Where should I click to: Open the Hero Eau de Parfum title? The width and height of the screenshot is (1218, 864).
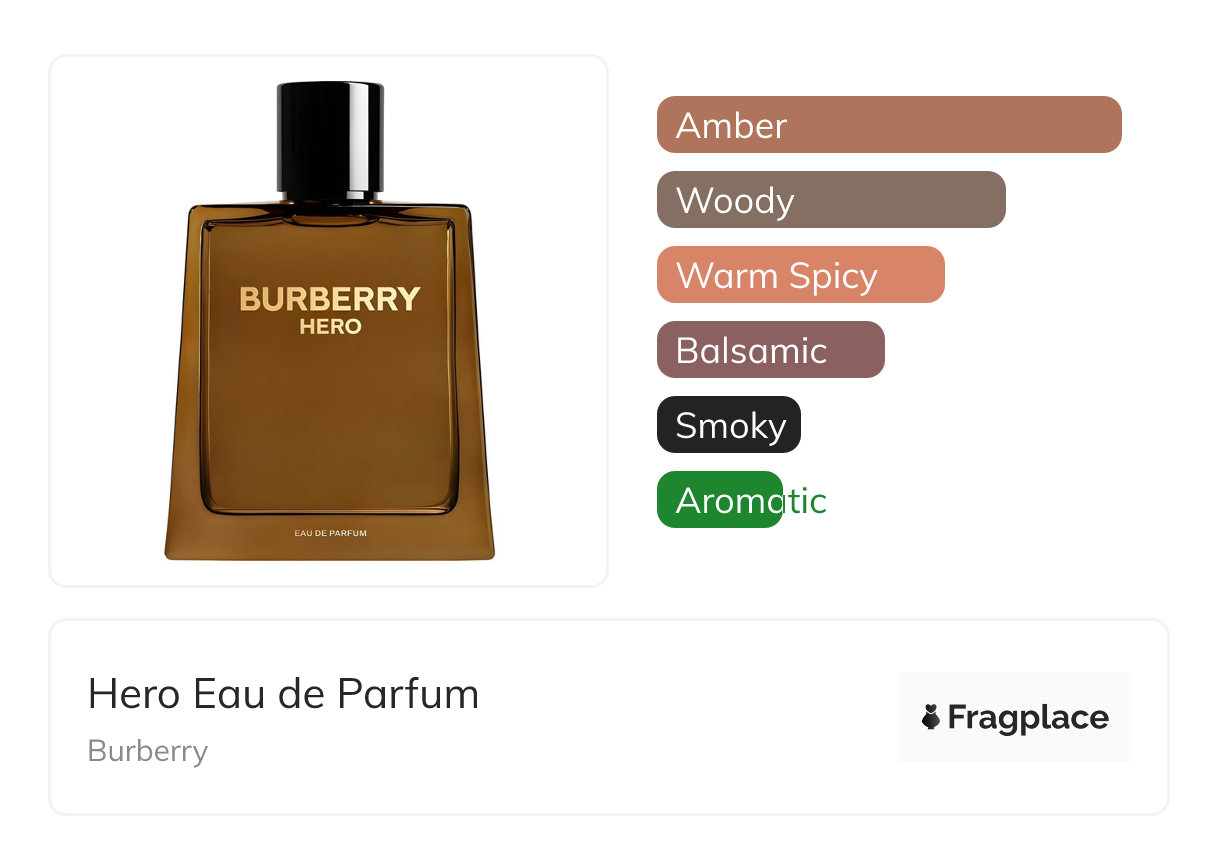pyautogui.click(x=283, y=694)
